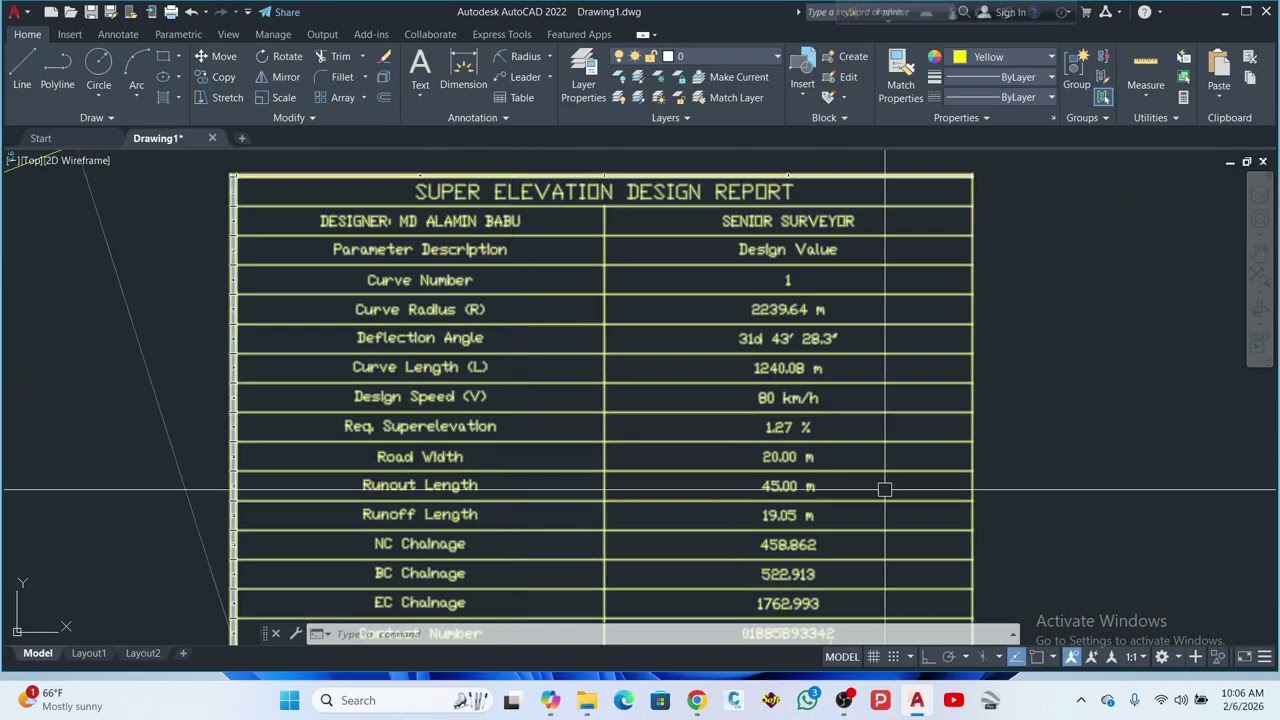Insert a Table annotation
Viewport: 1280px width, 720px height.
pos(513,98)
